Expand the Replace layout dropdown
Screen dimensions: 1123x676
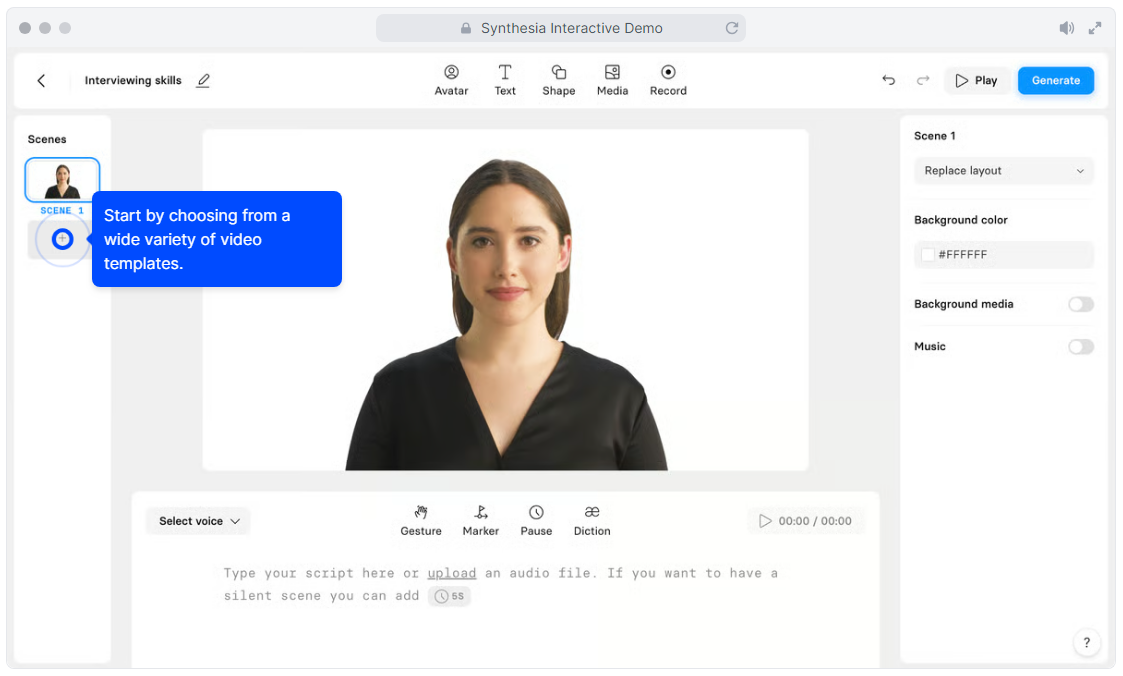click(1003, 171)
